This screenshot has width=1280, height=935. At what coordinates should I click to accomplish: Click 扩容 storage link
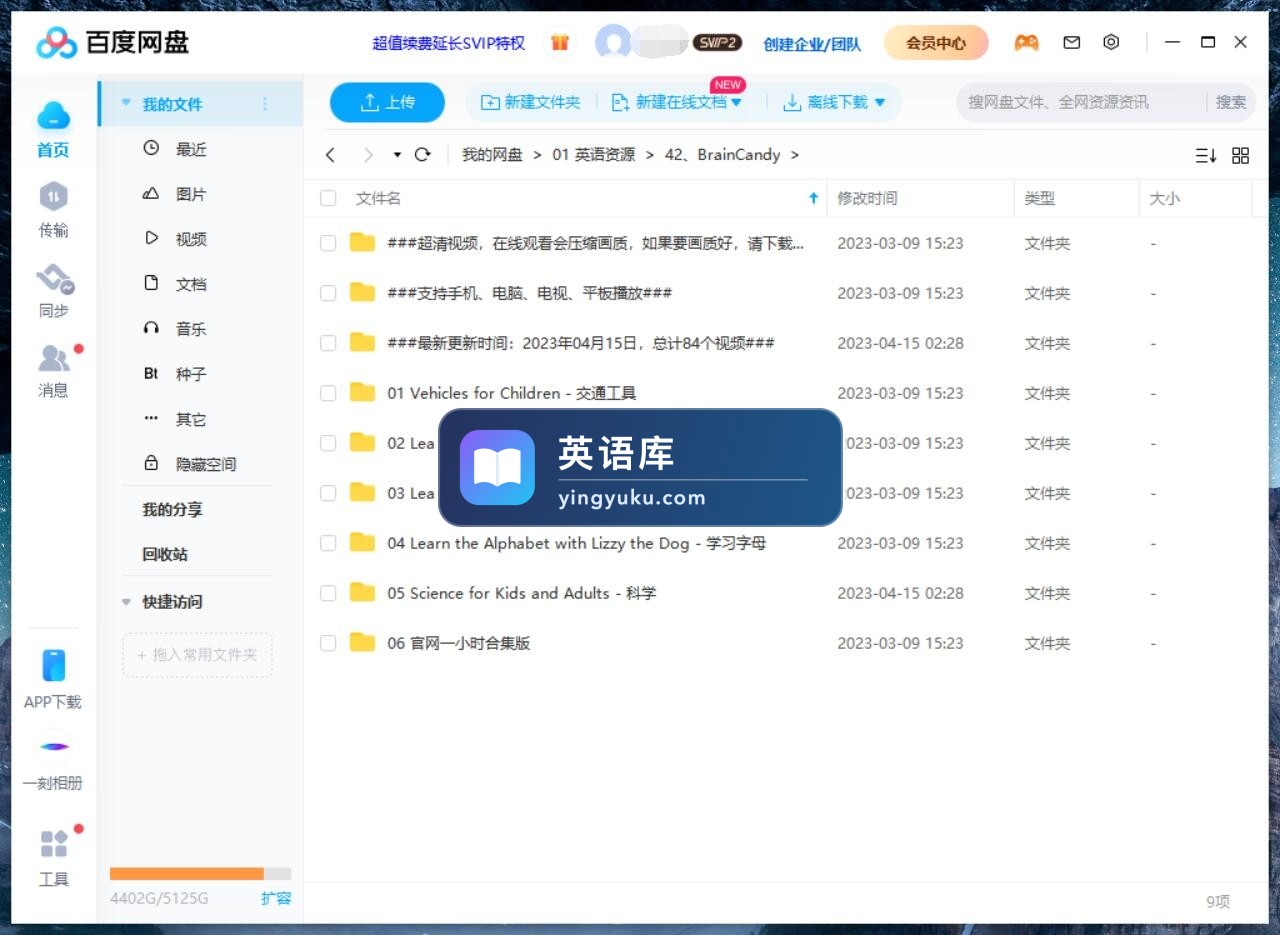coord(276,898)
